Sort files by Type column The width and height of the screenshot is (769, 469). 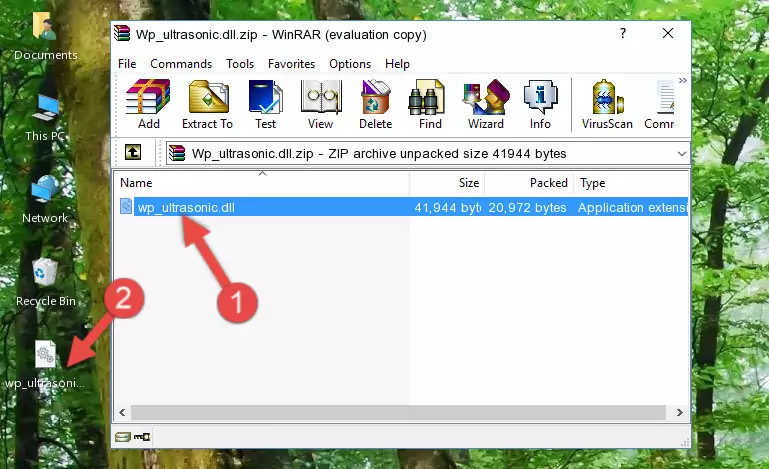(631, 182)
